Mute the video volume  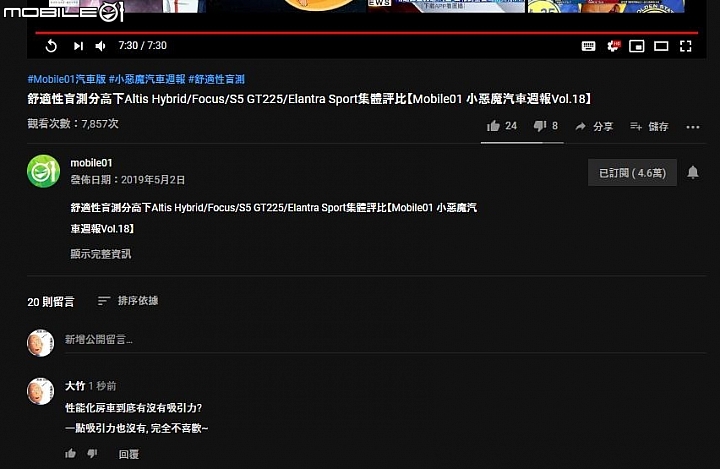coord(100,46)
